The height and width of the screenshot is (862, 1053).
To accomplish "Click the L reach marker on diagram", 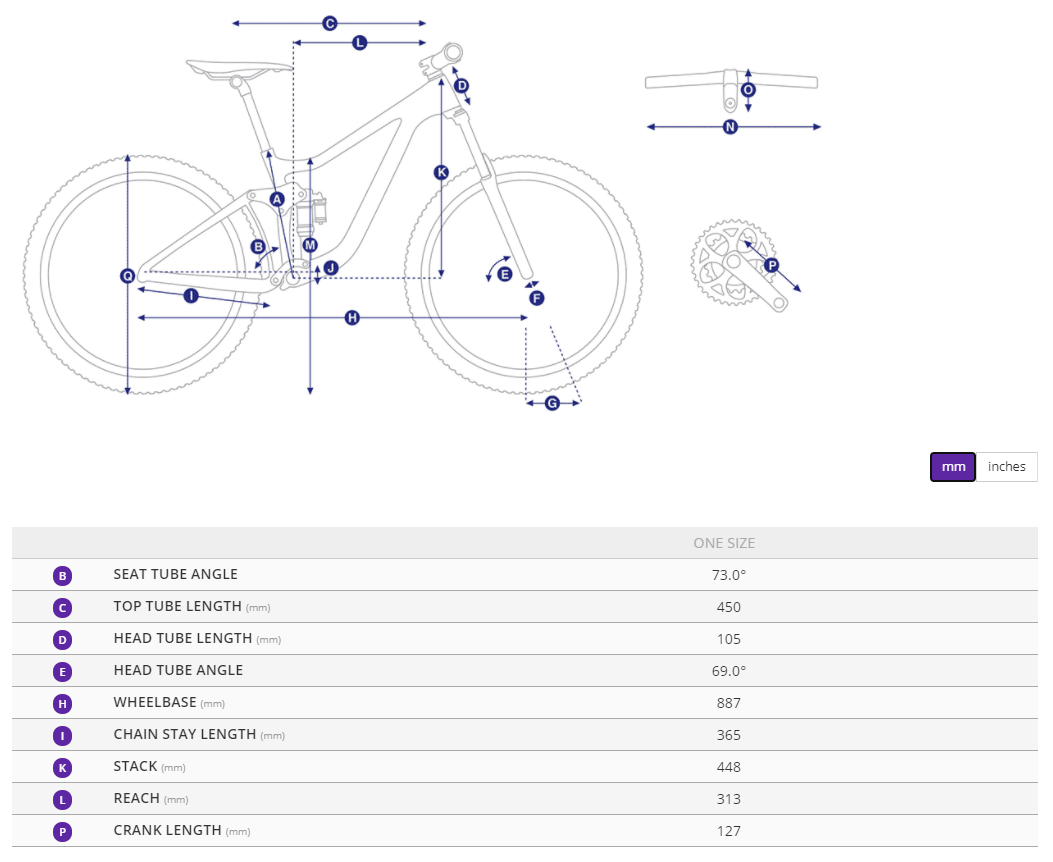I will point(360,42).
